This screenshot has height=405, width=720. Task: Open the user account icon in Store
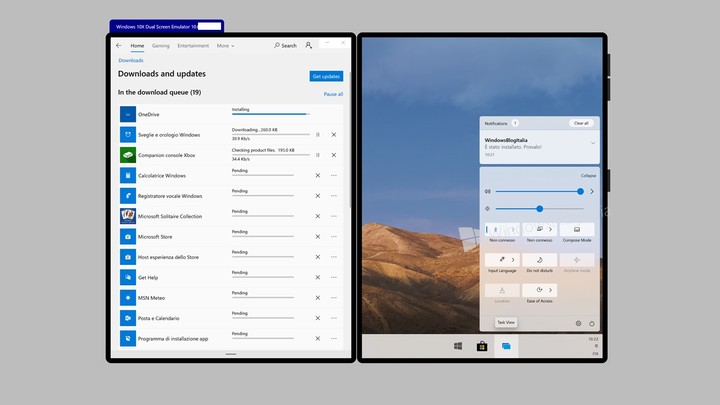(x=309, y=45)
